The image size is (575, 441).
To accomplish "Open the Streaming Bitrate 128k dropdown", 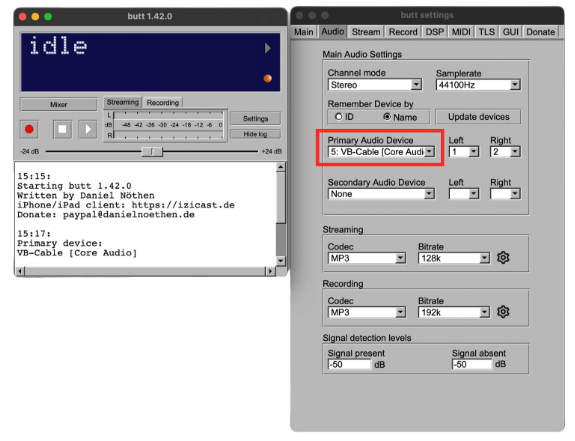I will 454,258.
